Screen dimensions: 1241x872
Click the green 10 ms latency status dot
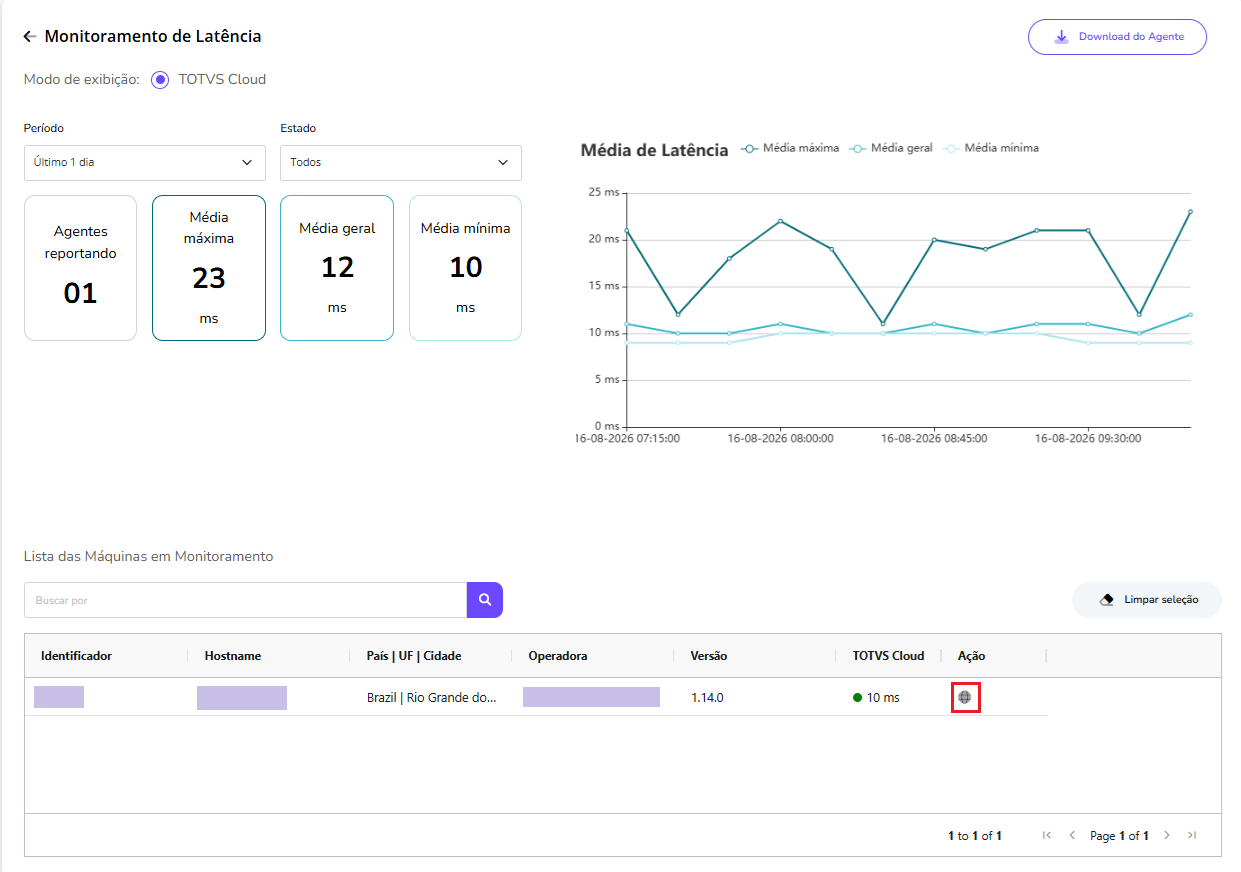click(857, 698)
